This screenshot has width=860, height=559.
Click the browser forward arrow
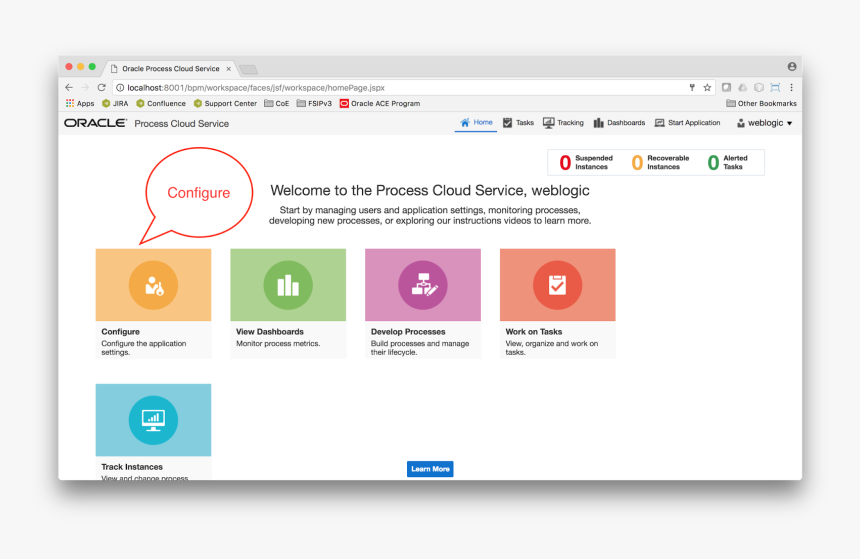click(85, 87)
